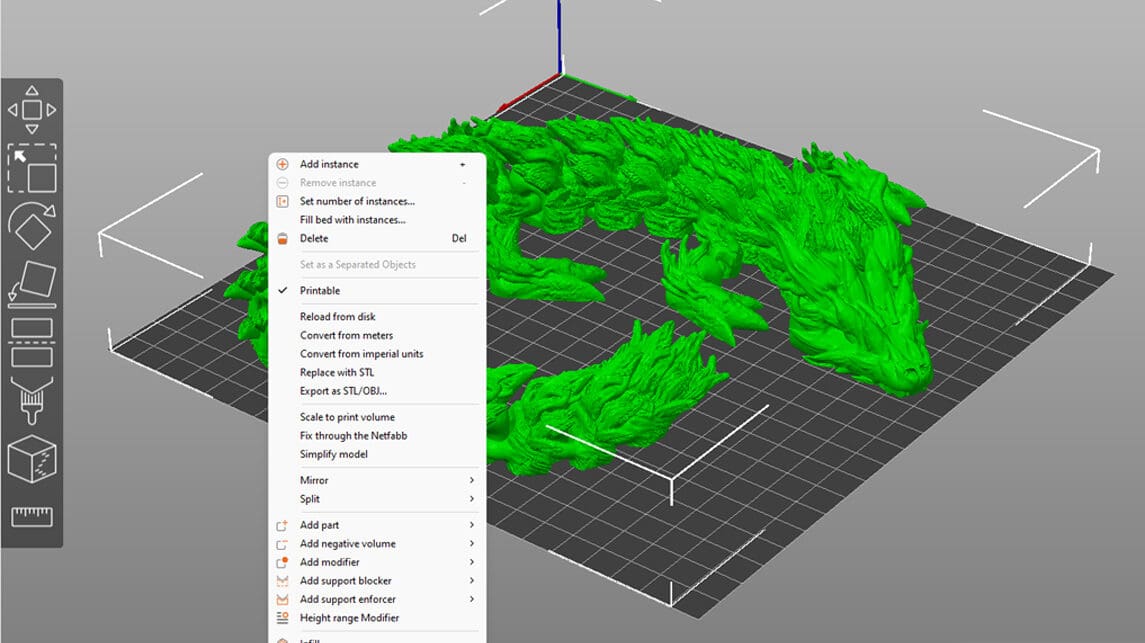Image resolution: width=1145 pixels, height=643 pixels.
Task: Select Set as a Separated Objects
Action: (377, 264)
